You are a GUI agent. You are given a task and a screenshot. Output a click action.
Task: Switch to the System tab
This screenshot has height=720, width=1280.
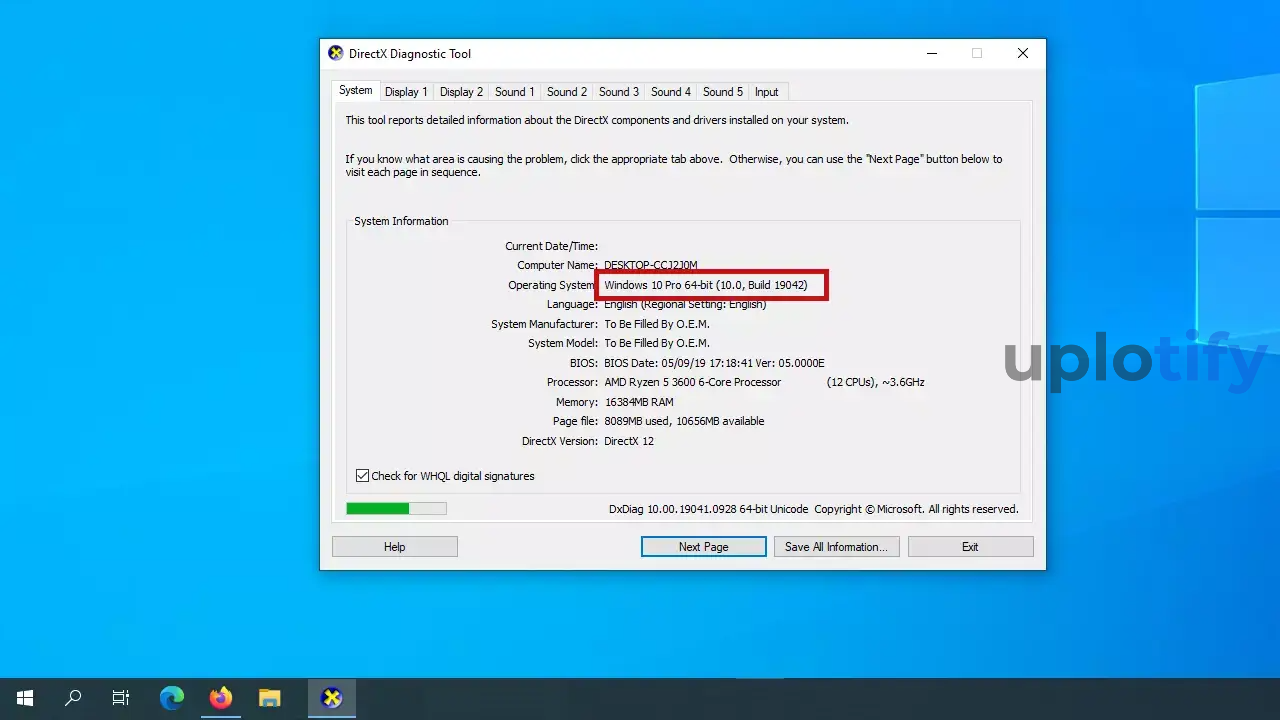[x=356, y=90]
